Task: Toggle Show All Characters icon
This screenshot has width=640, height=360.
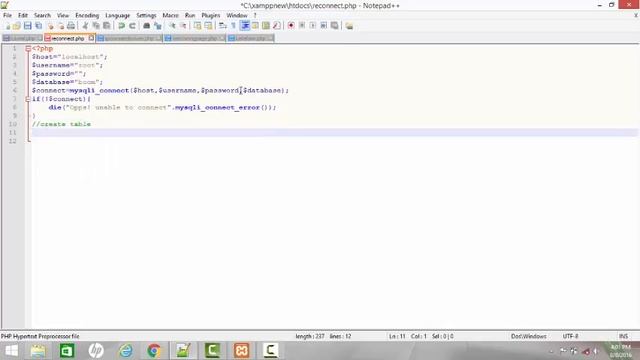Action: (x=233, y=26)
